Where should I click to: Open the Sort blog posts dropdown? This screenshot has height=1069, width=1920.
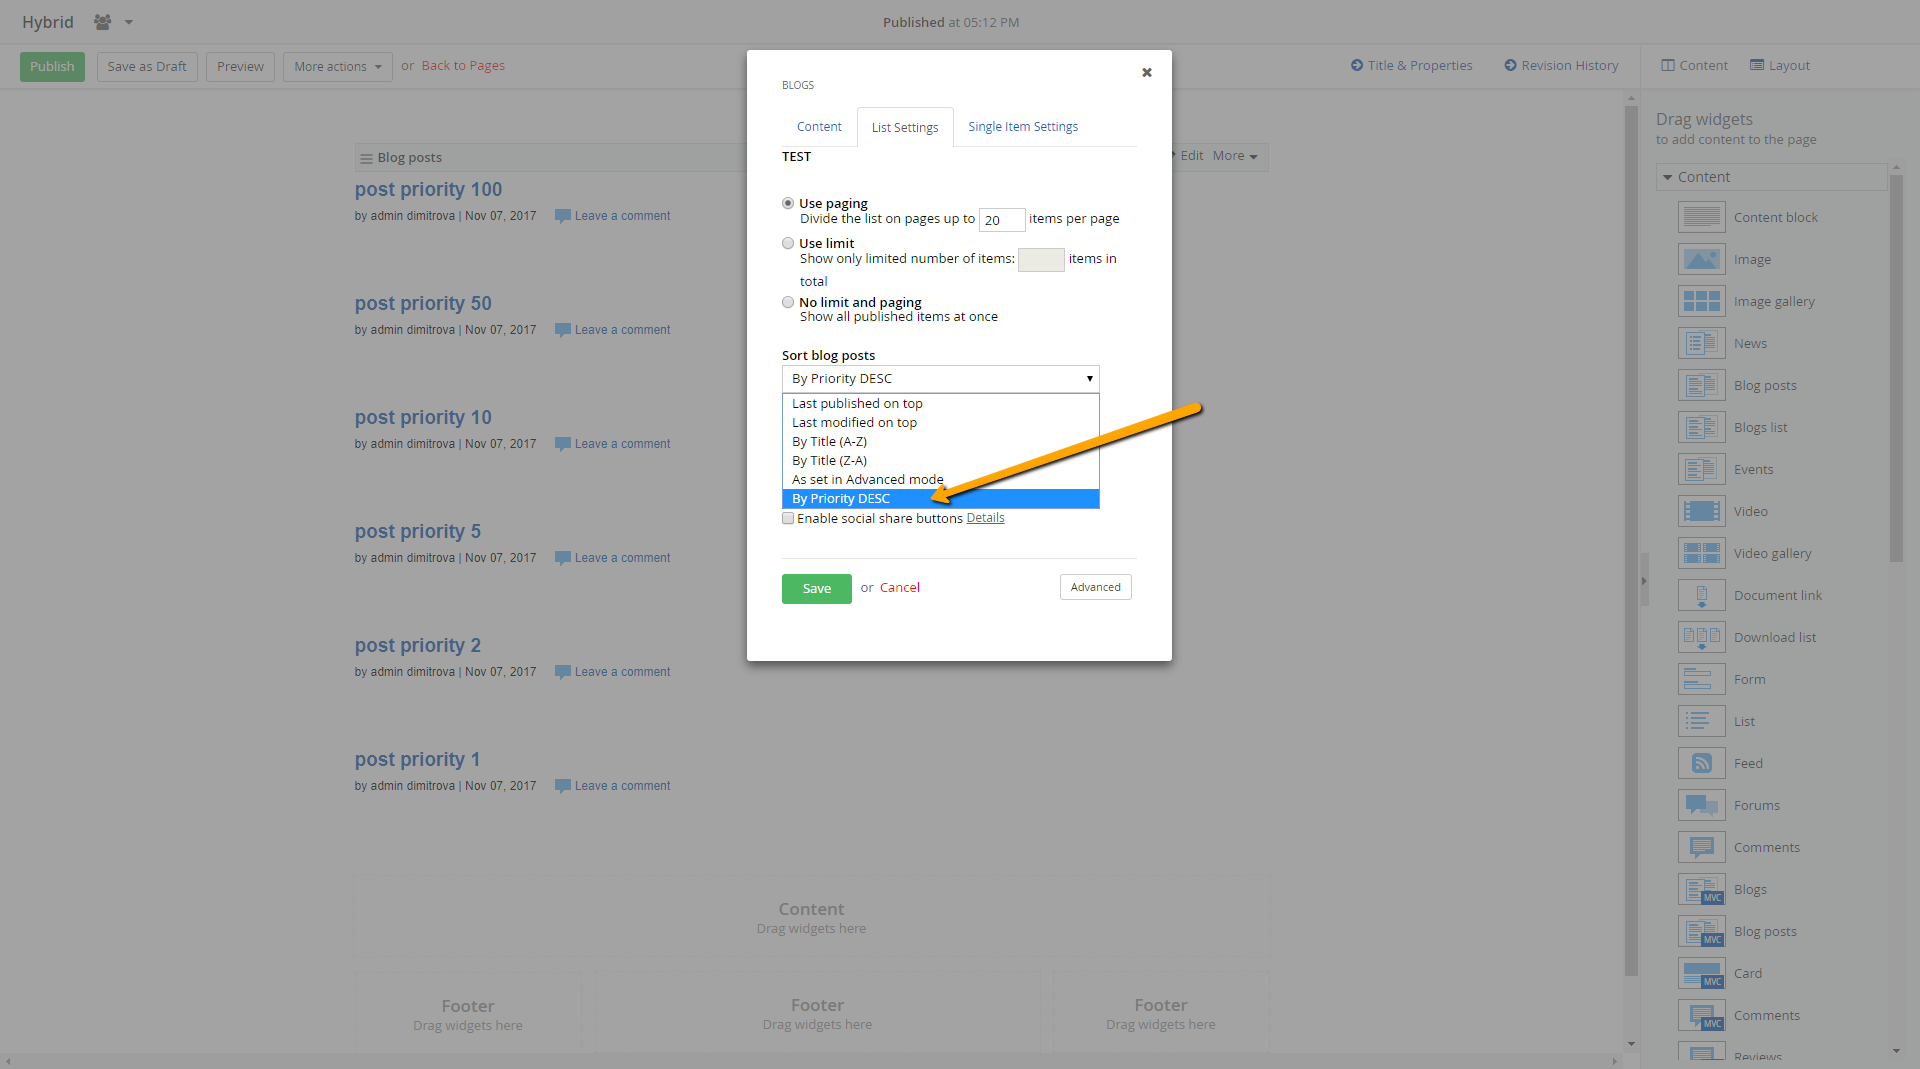point(940,379)
